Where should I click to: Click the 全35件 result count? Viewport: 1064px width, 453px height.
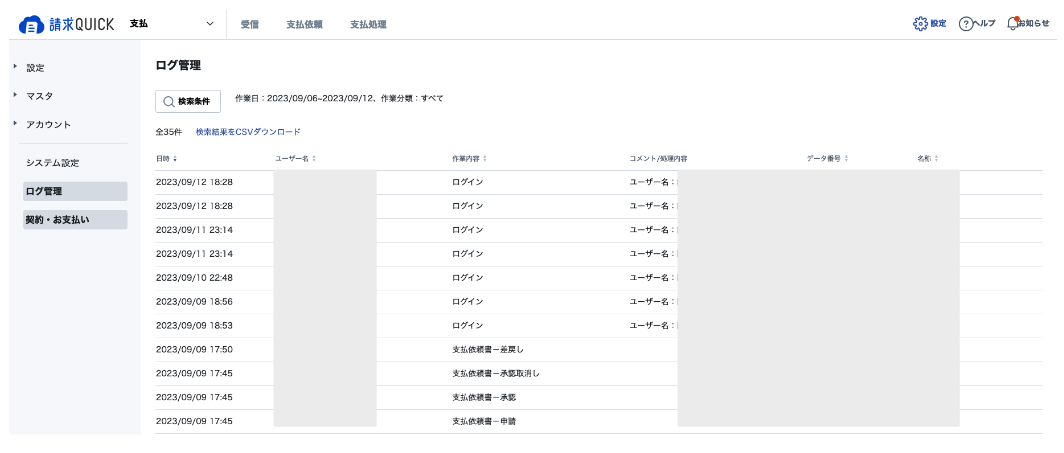pos(169,132)
